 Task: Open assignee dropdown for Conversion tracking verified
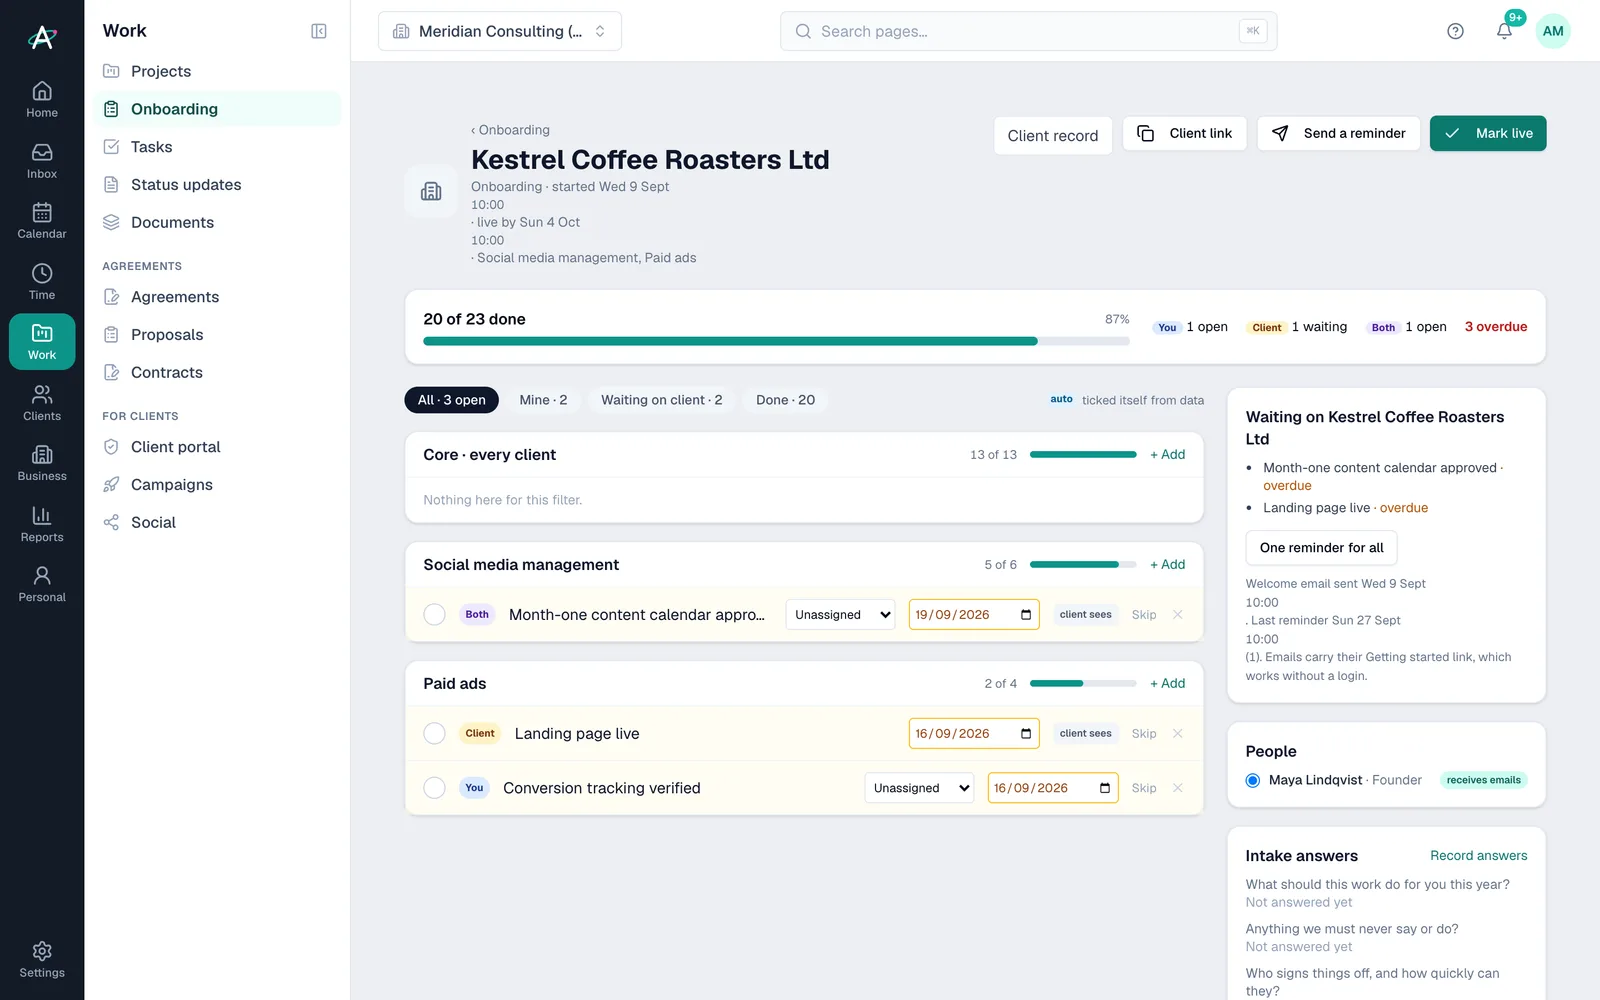[919, 788]
